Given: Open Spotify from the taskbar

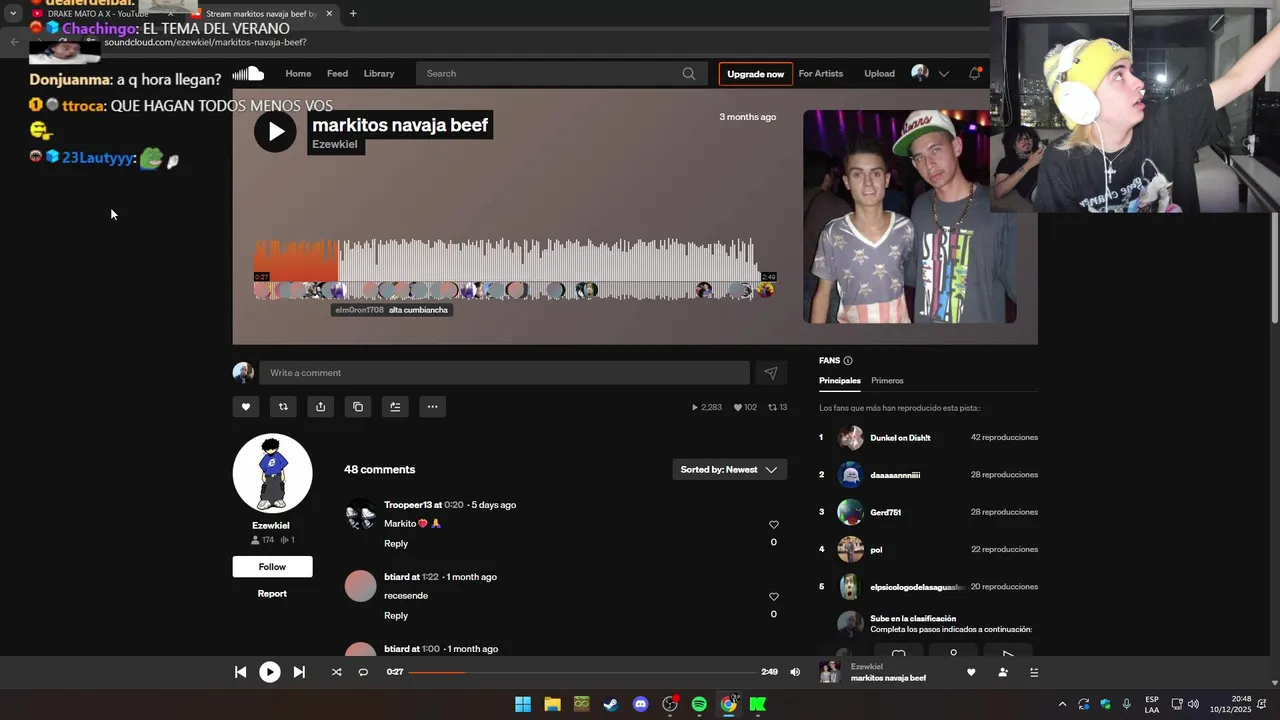Looking at the screenshot, I should coord(699,704).
